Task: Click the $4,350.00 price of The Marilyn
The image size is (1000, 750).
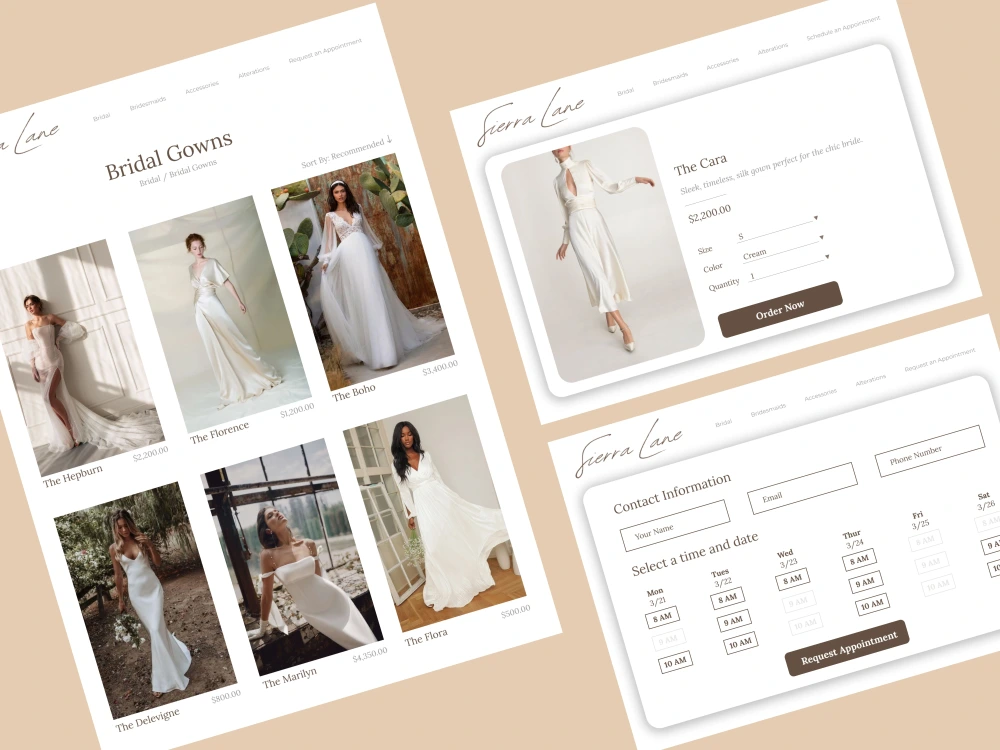Action: point(370,655)
